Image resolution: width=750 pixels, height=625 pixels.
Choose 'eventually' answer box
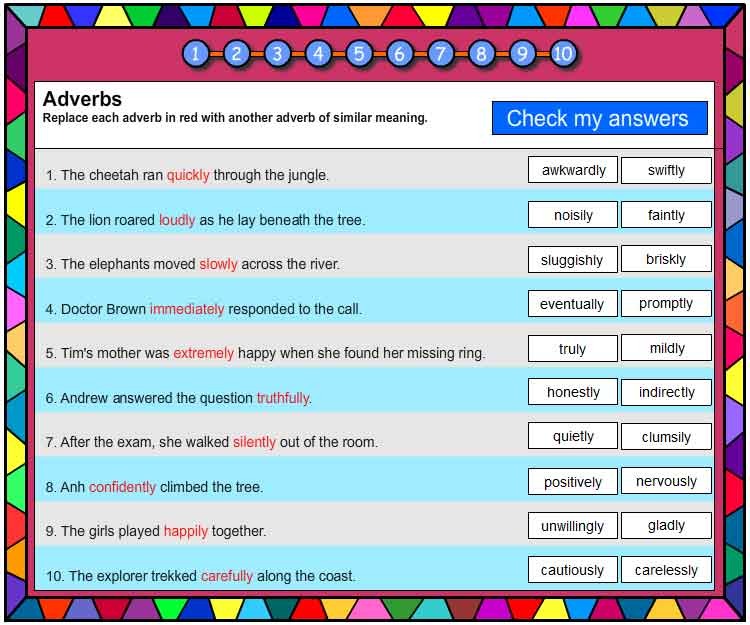tap(573, 304)
